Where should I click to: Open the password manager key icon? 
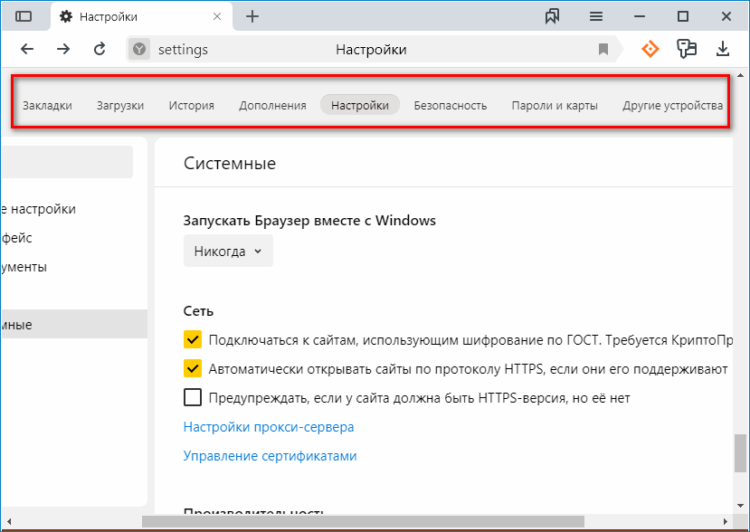point(686,49)
